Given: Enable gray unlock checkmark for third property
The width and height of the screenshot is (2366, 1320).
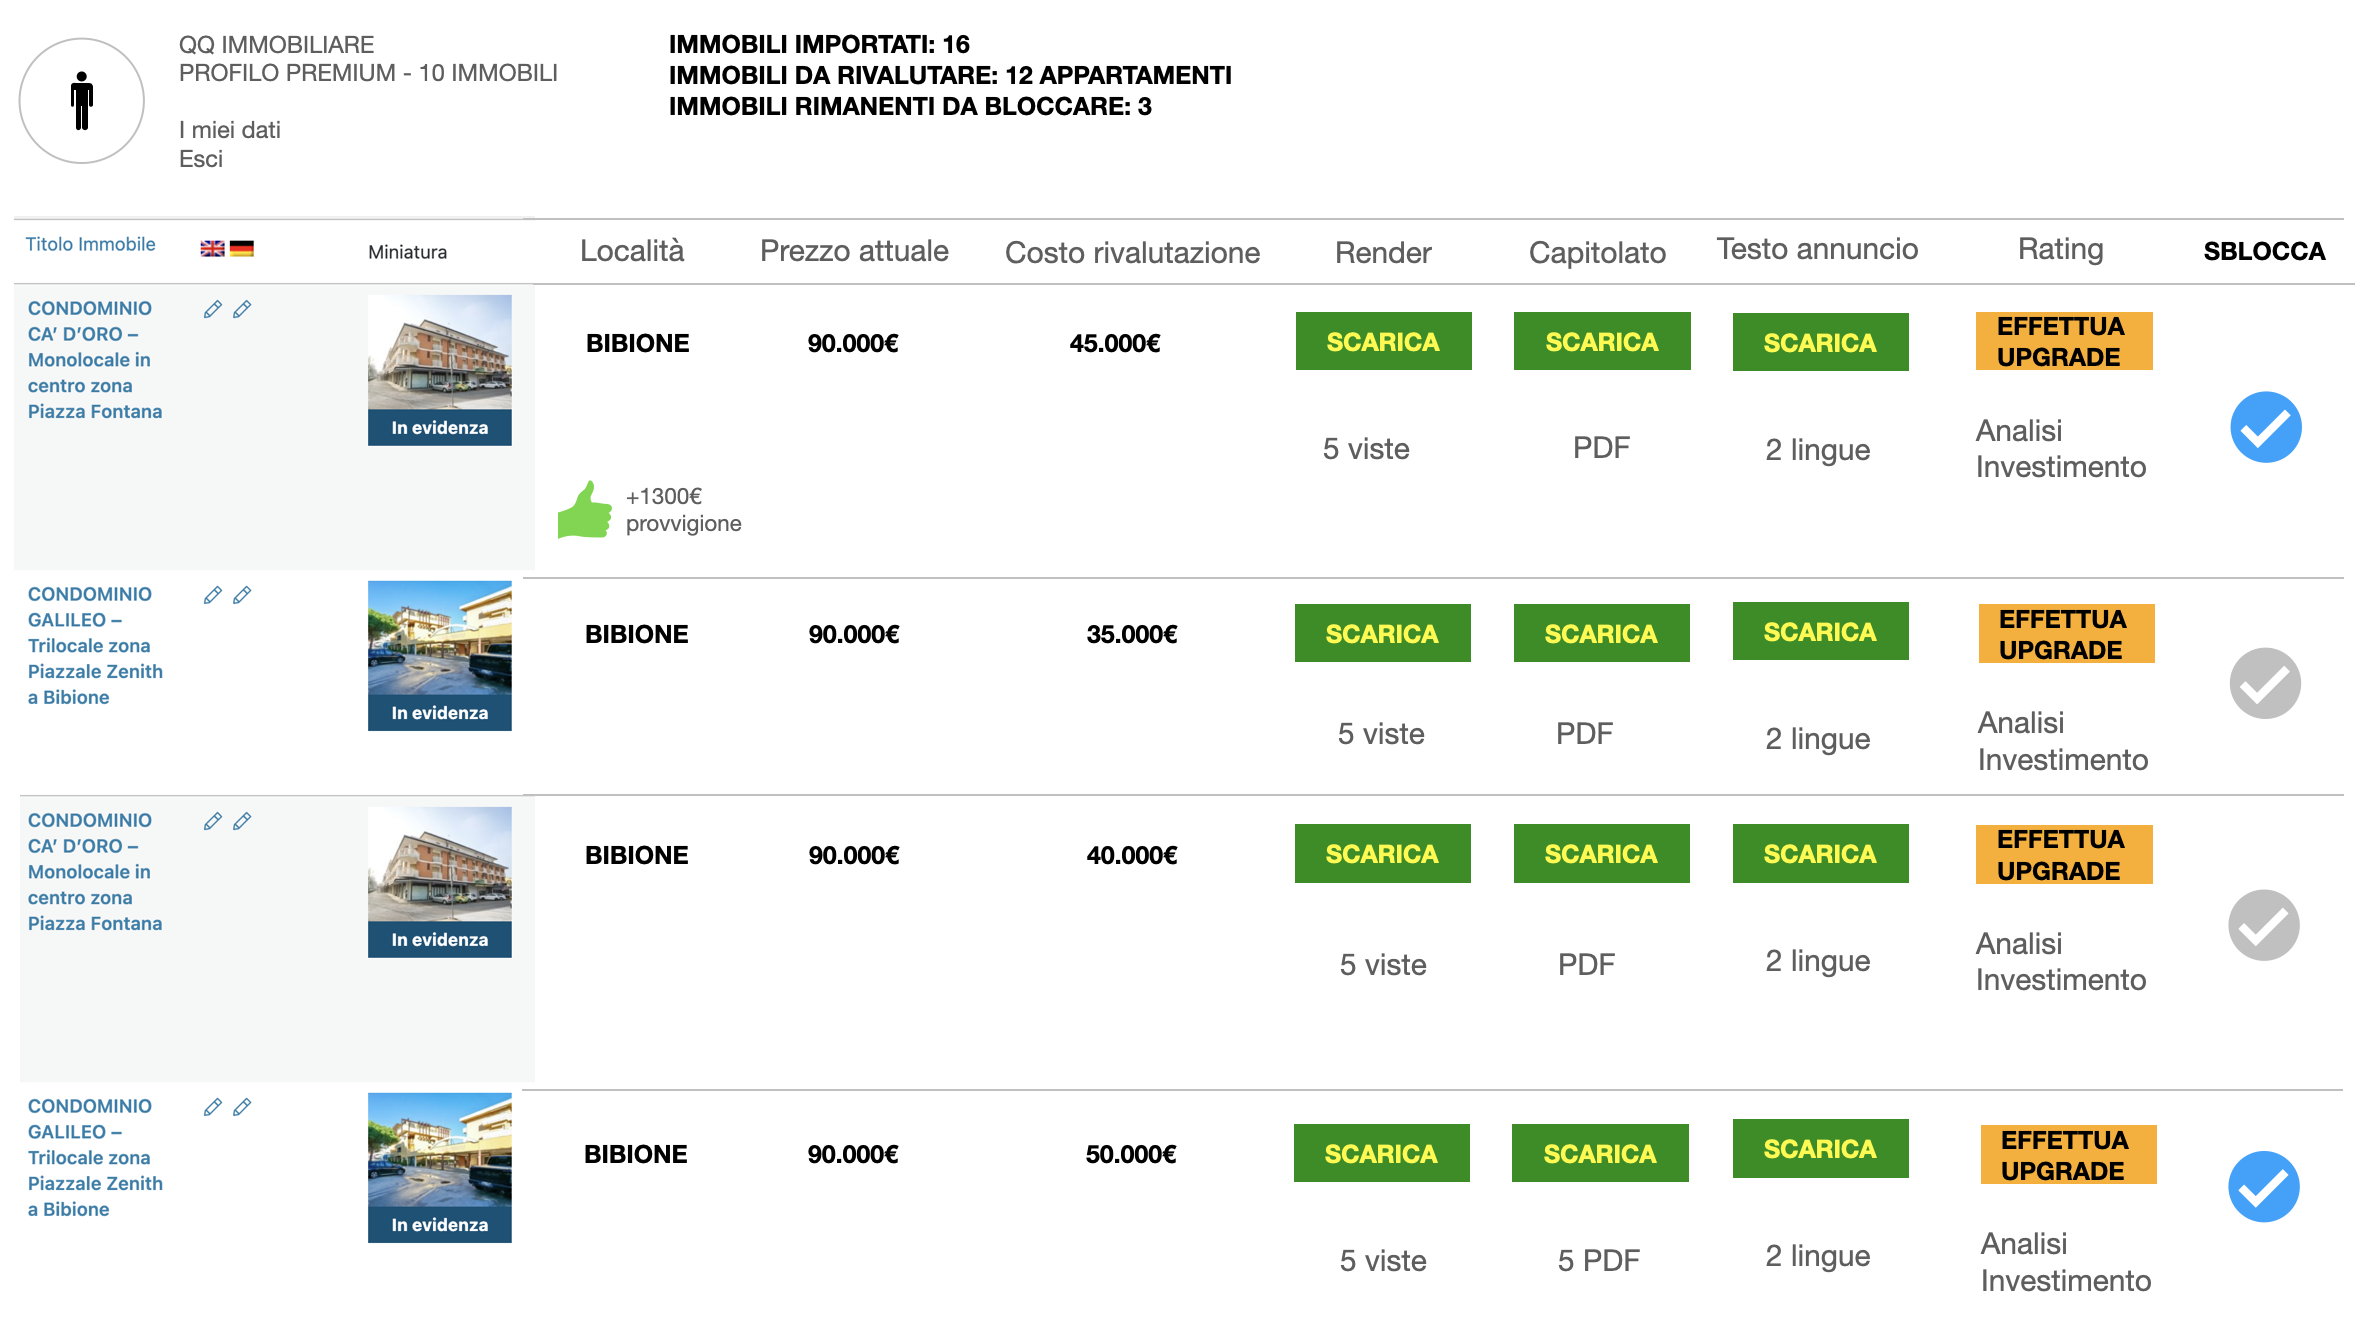Looking at the screenshot, I should [2263, 925].
